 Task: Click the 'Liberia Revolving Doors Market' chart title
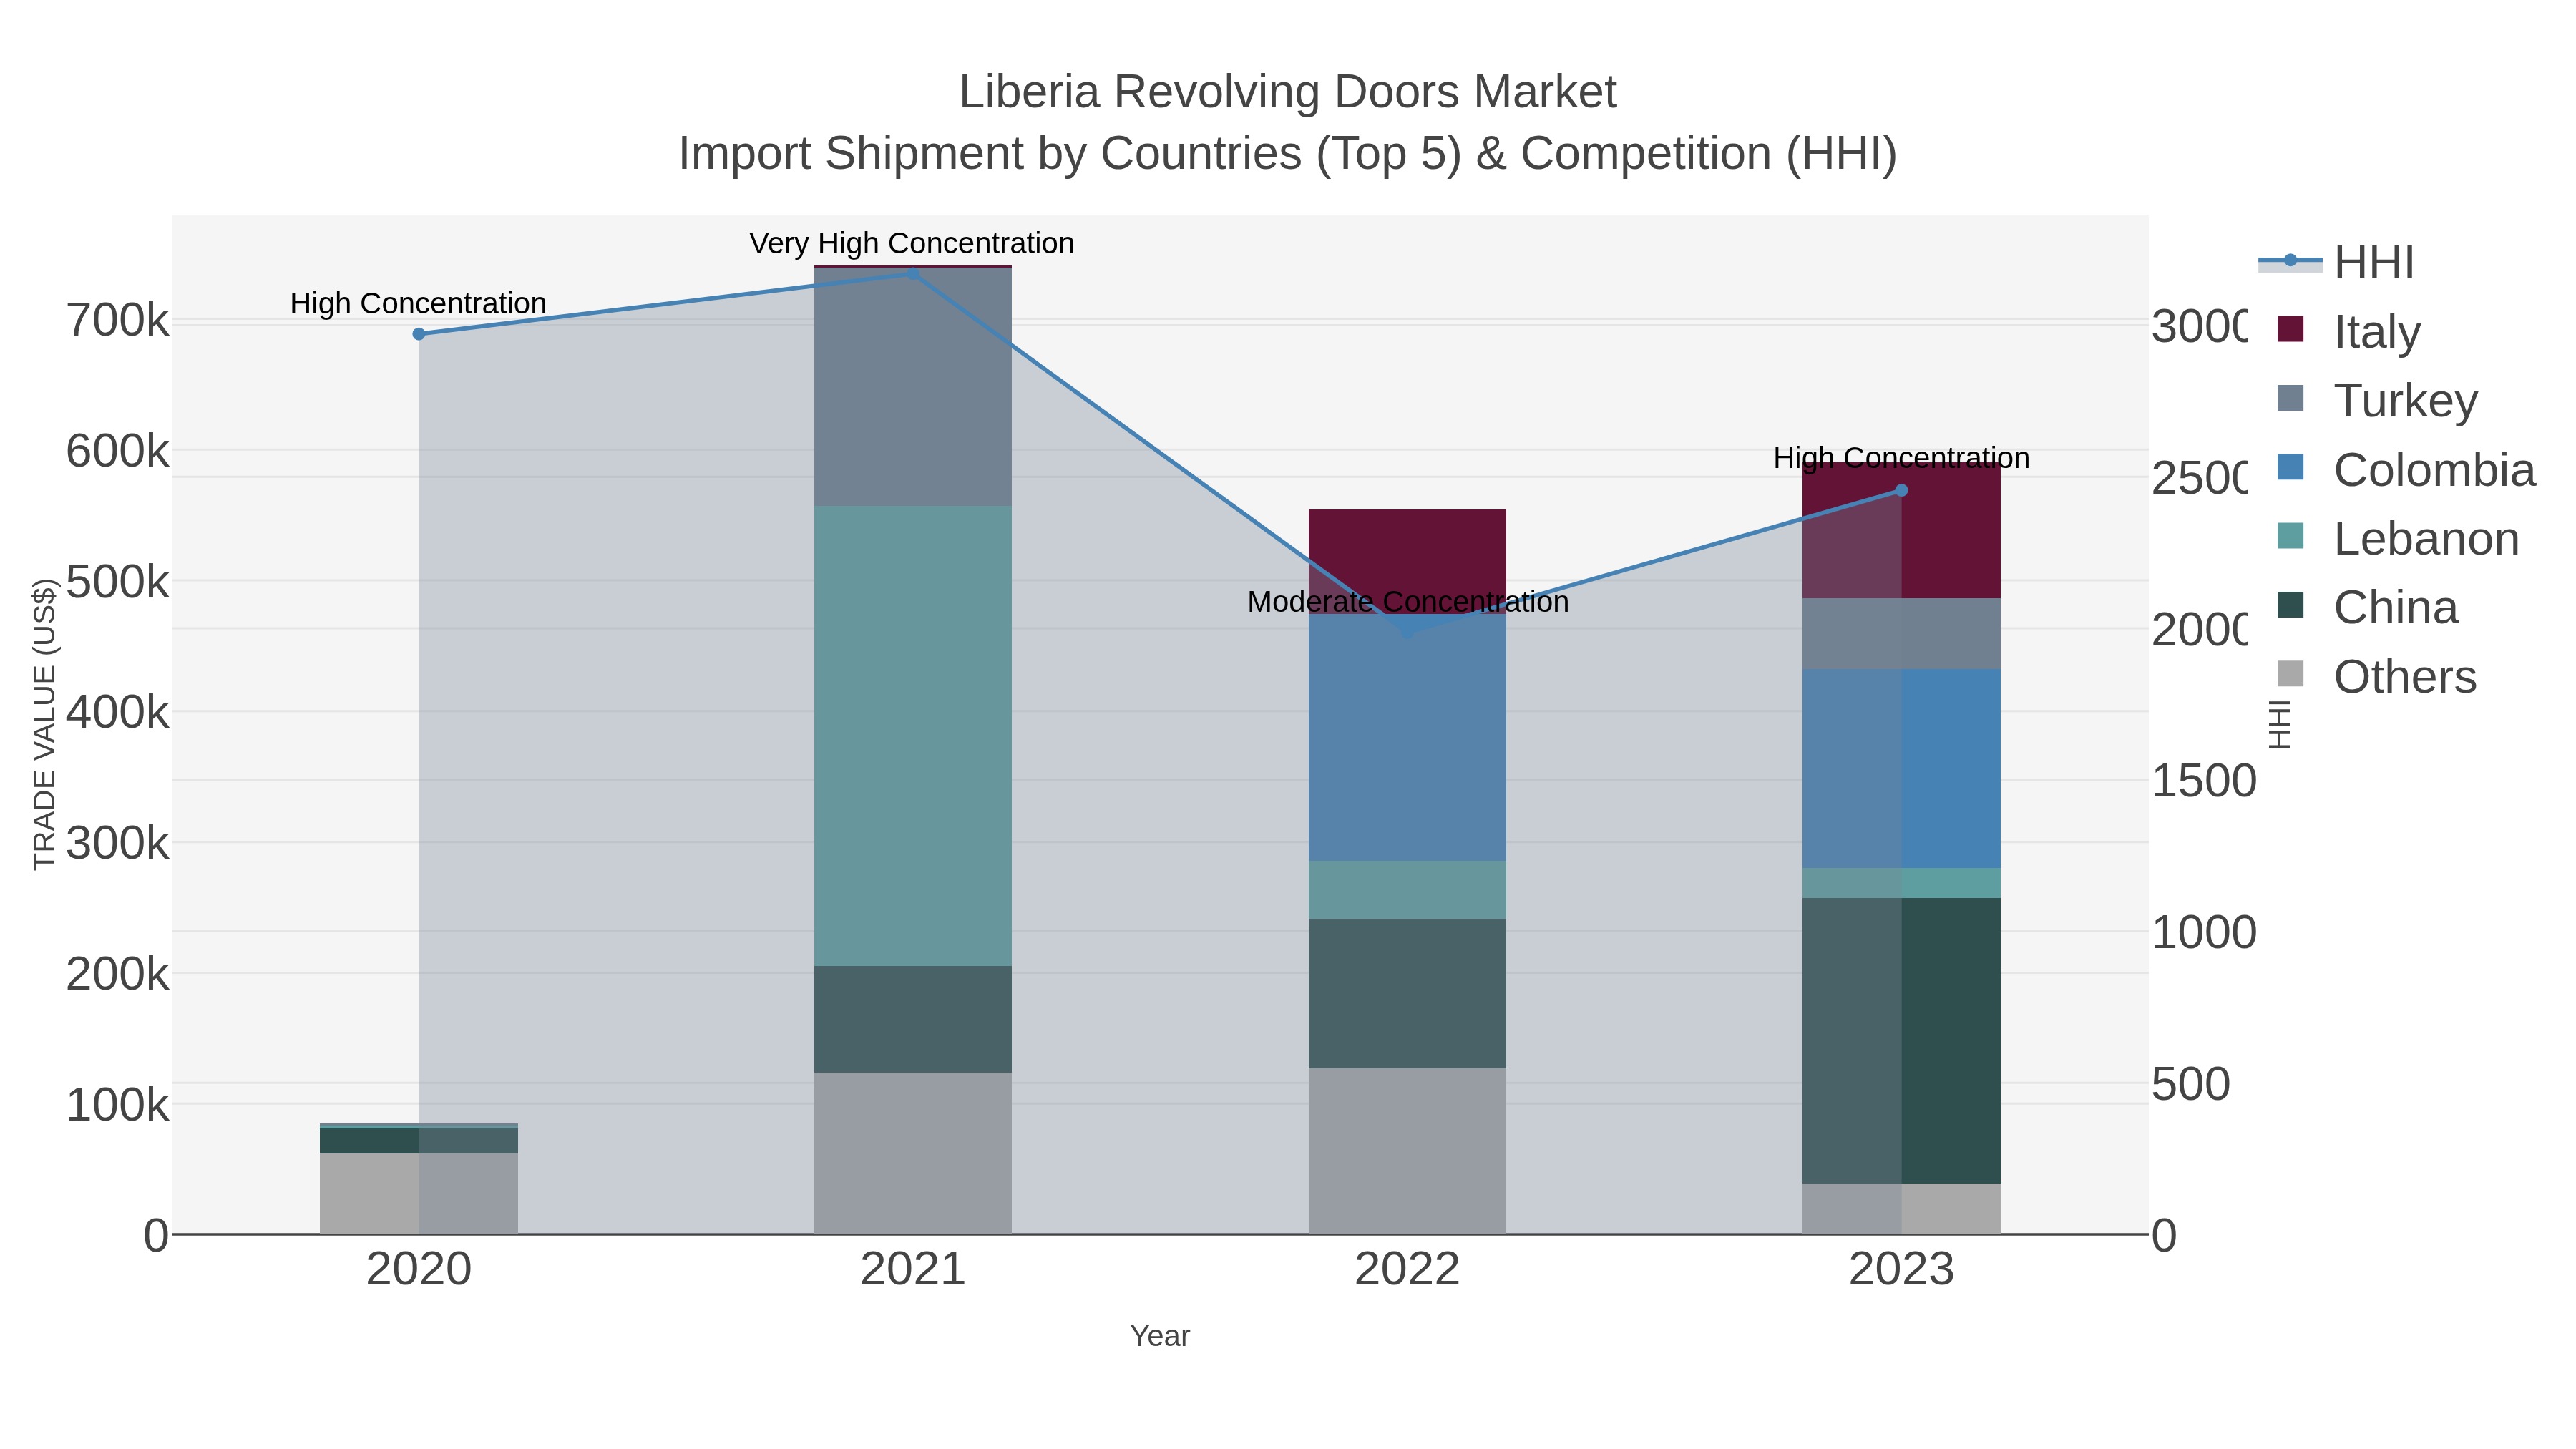1288,92
